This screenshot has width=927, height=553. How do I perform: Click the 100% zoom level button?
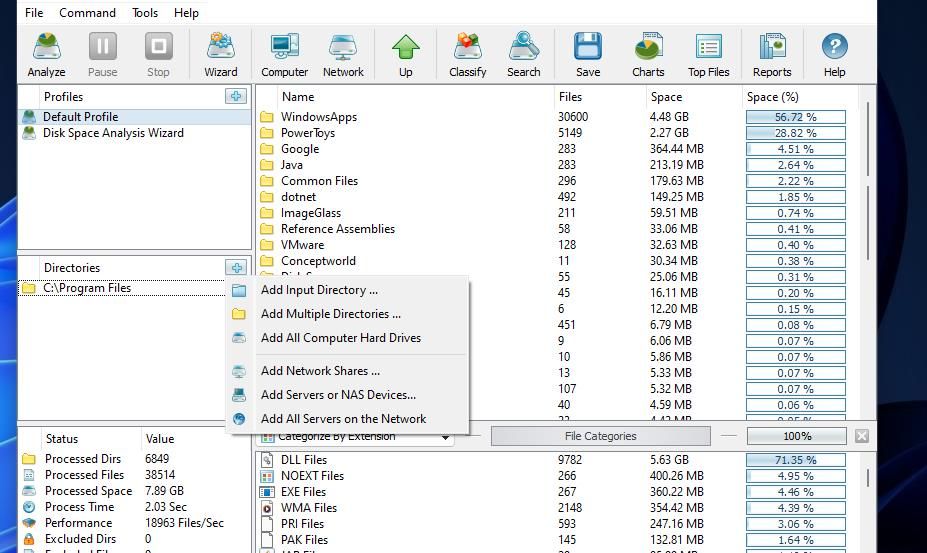tap(796, 436)
